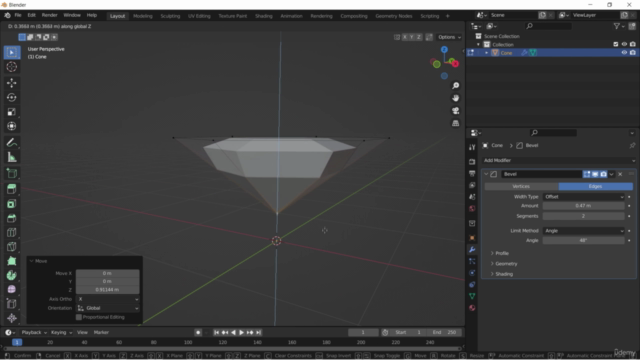Screen dimensions: 640x360
Task: Select the Loop Cut tool
Action: click(x=11, y=232)
